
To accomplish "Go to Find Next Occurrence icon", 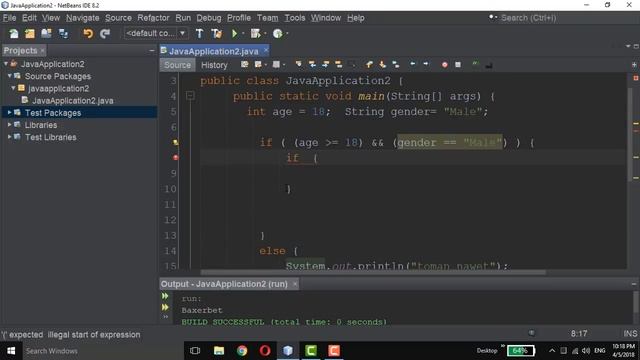I will click(x=325, y=64).
